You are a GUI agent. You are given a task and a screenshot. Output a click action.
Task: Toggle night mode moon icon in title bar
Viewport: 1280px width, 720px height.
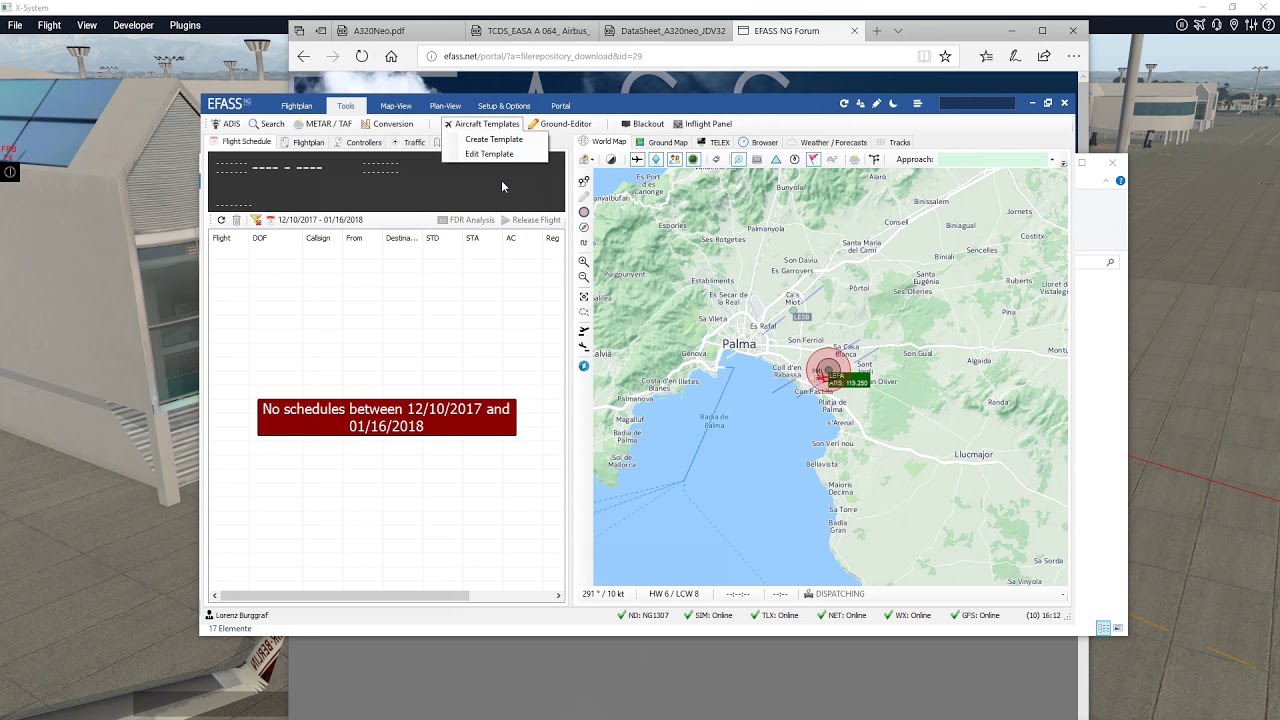point(893,103)
